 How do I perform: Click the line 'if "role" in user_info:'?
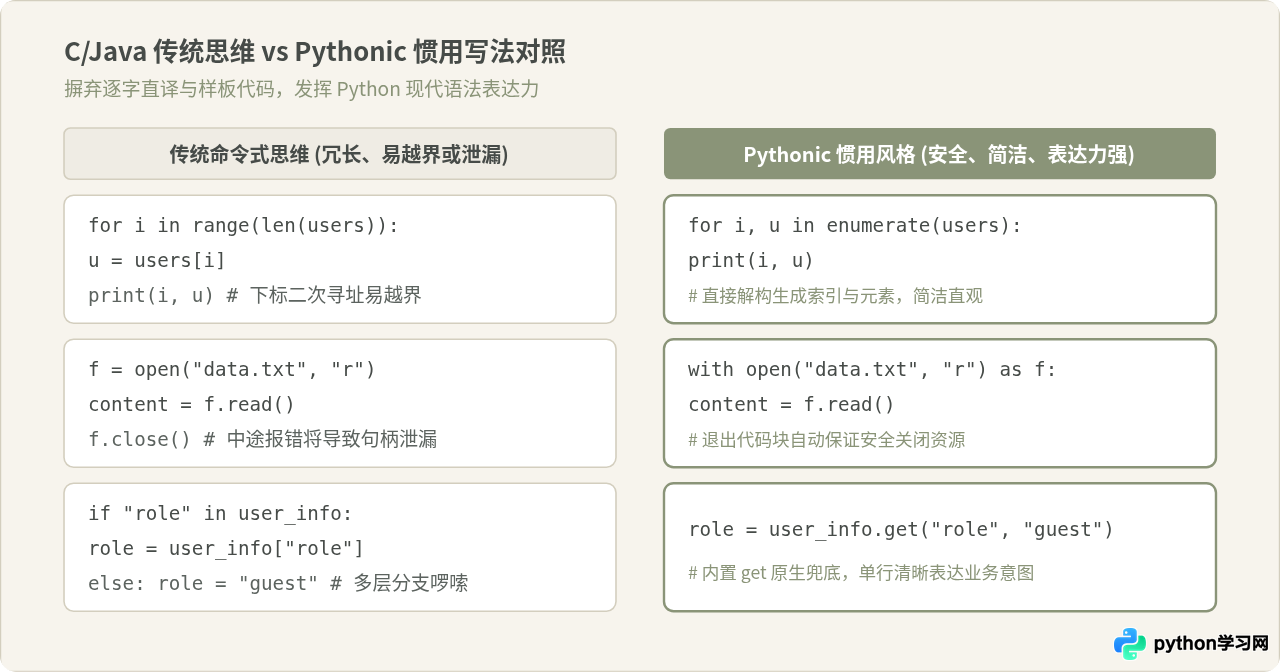[221, 513]
